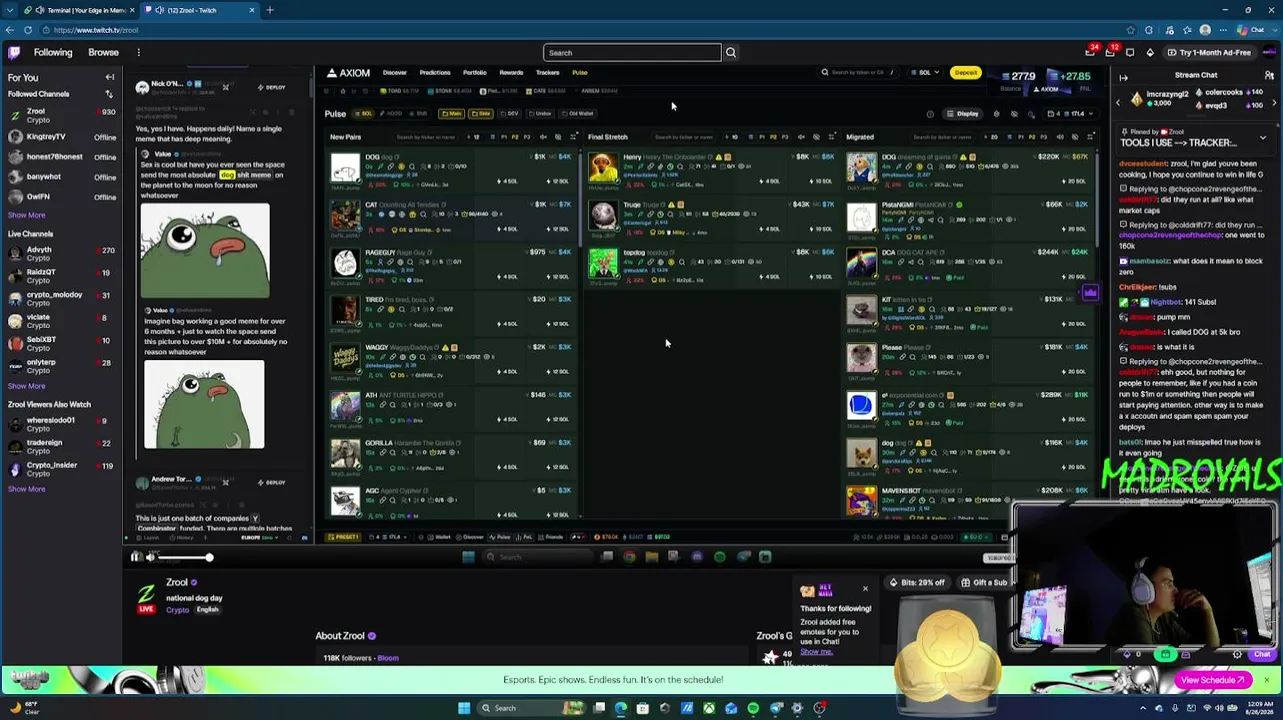The height and width of the screenshot is (720, 1283).
Task: Collapse the For You sidebar
Action: click(110, 77)
